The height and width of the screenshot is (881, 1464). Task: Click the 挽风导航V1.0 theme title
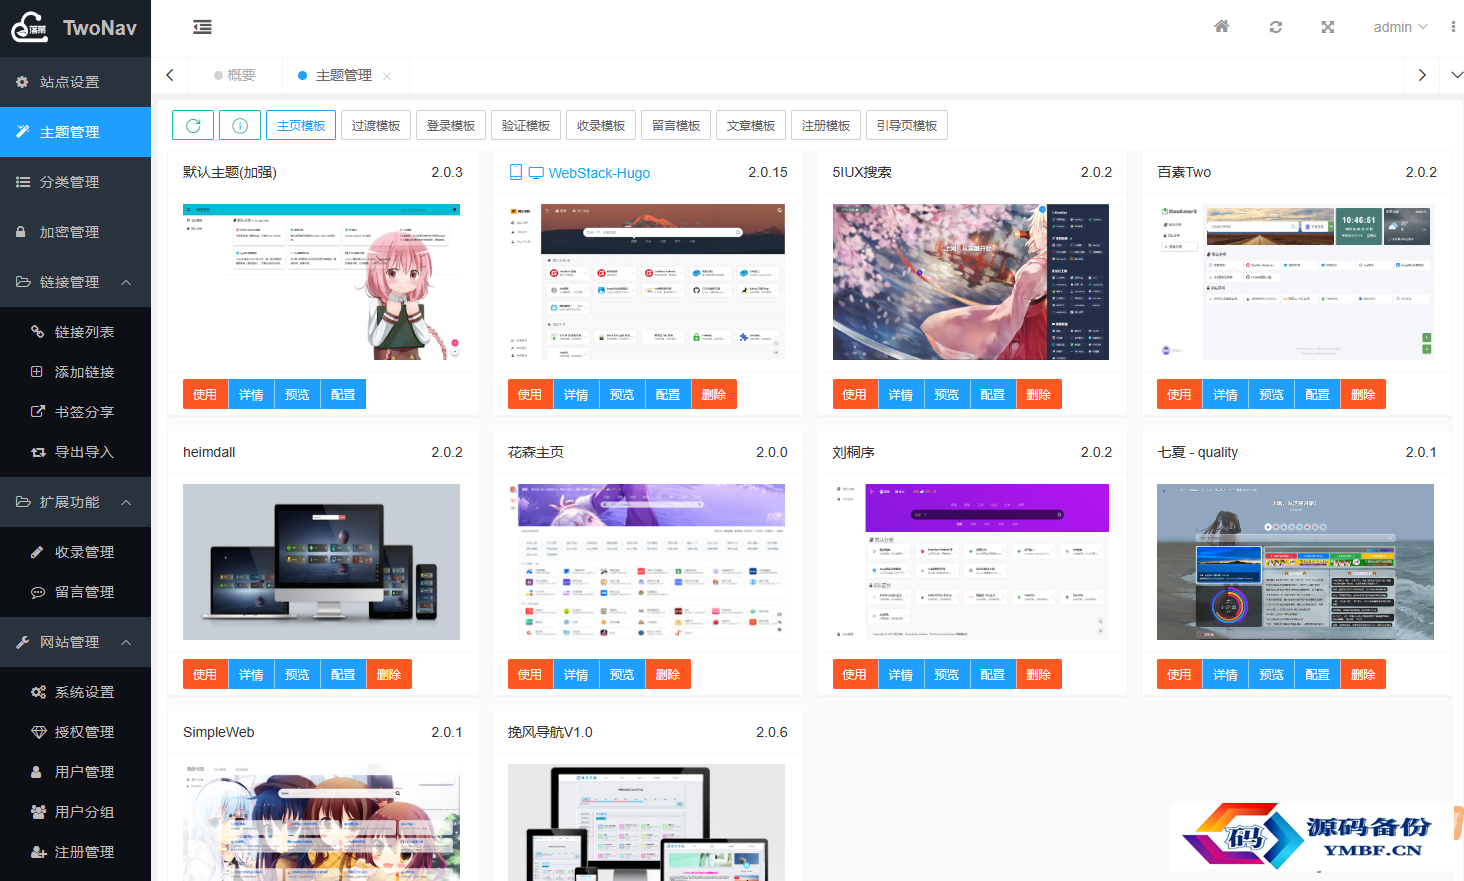pyautogui.click(x=550, y=732)
